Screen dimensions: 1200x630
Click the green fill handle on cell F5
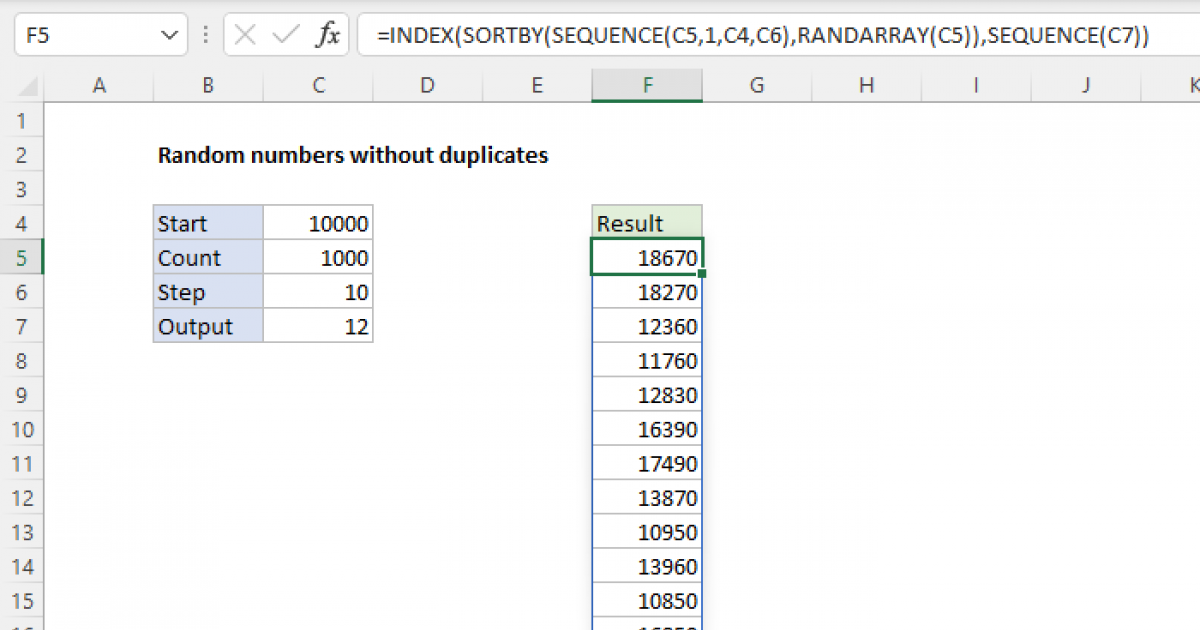pyautogui.click(x=701, y=273)
